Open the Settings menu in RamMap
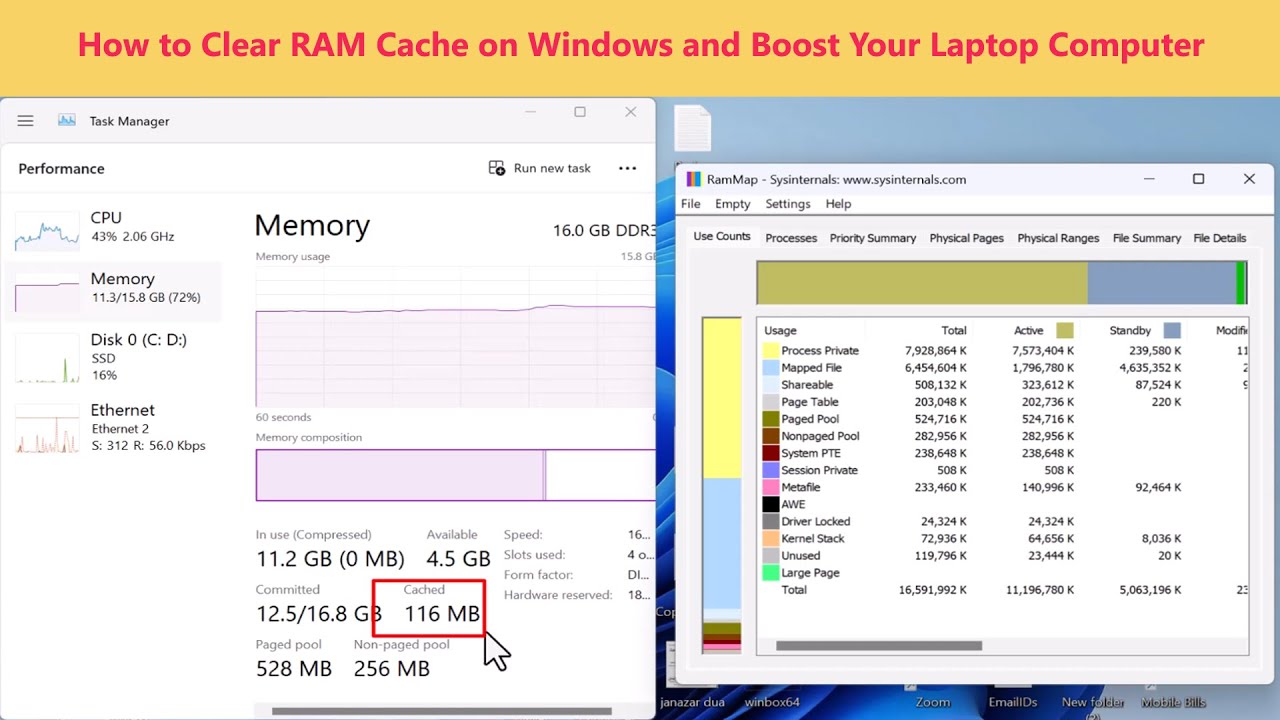 click(788, 204)
